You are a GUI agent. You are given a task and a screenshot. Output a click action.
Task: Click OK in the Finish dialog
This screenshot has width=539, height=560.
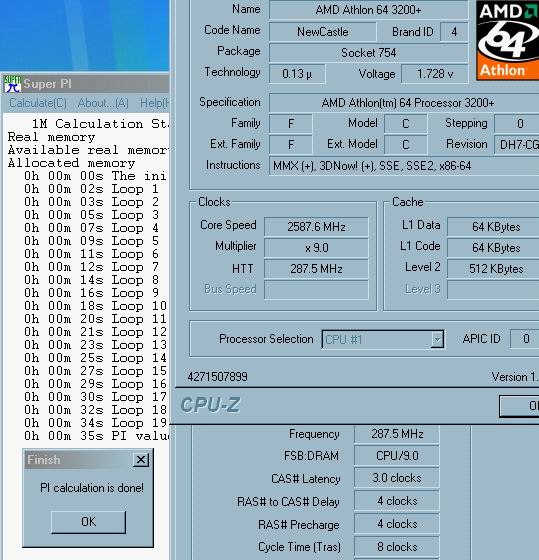88,522
